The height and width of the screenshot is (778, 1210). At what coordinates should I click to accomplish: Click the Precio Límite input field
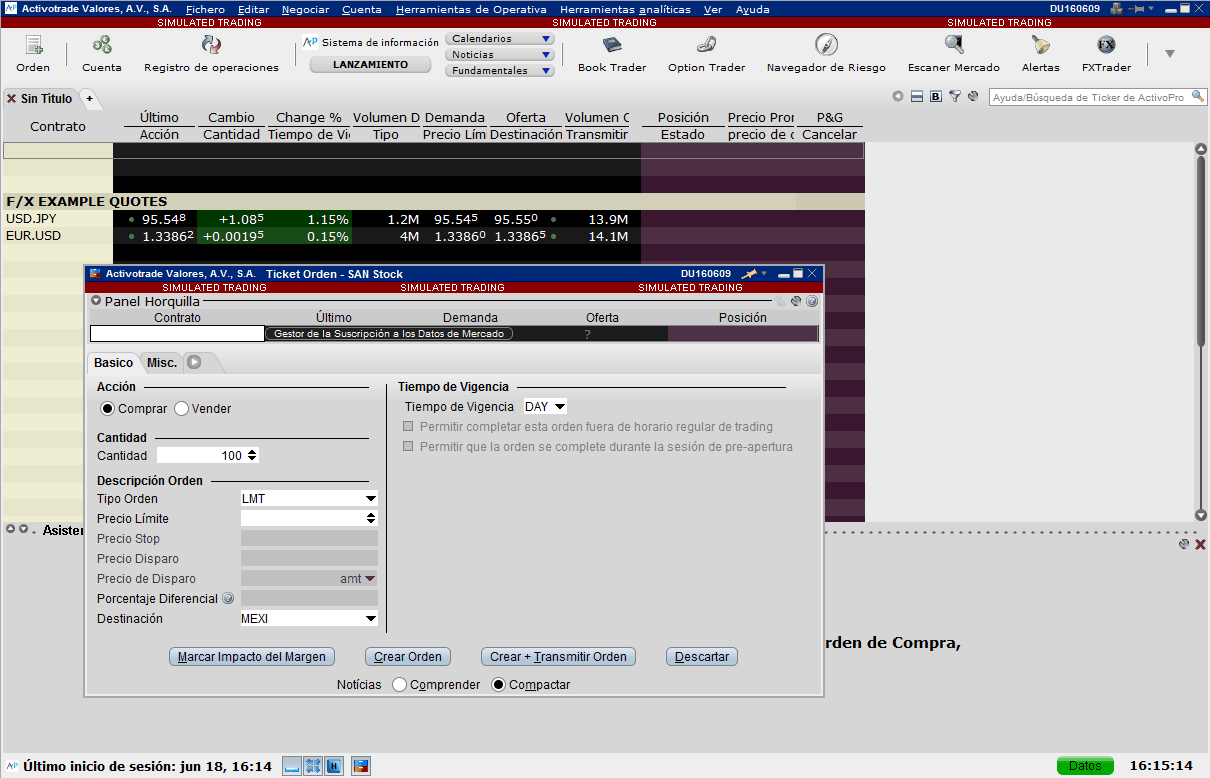coord(303,519)
